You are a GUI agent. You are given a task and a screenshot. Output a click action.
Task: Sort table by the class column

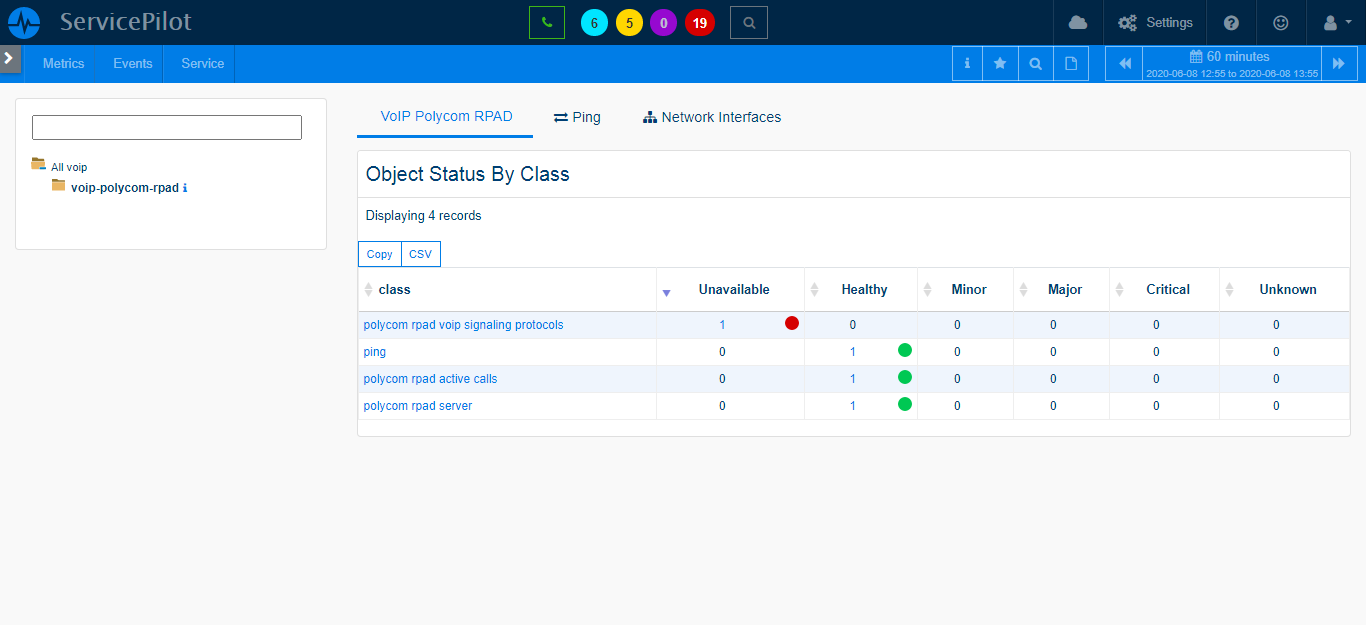pyautogui.click(x=394, y=290)
